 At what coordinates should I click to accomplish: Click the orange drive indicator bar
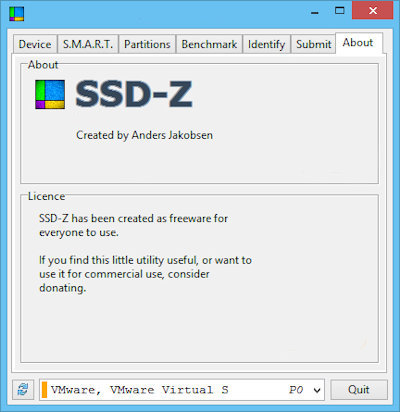coord(44,390)
